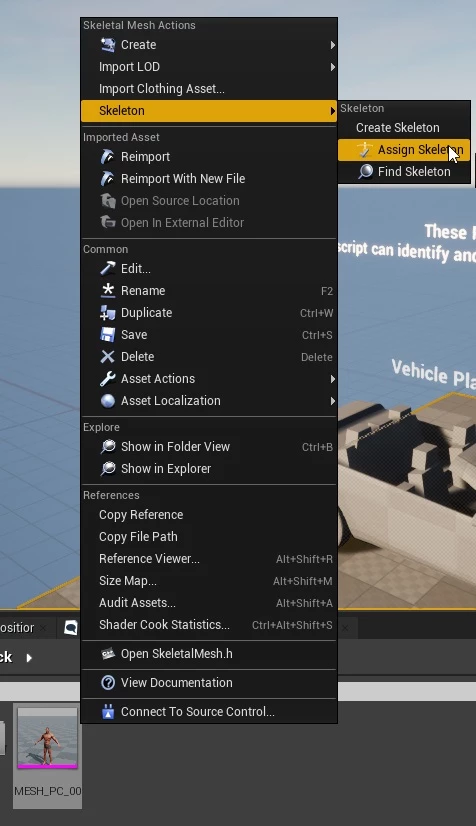Viewport: 476px width, 826px height.
Task: Open Reference Viewer
Action: pyautogui.click(x=209, y=559)
